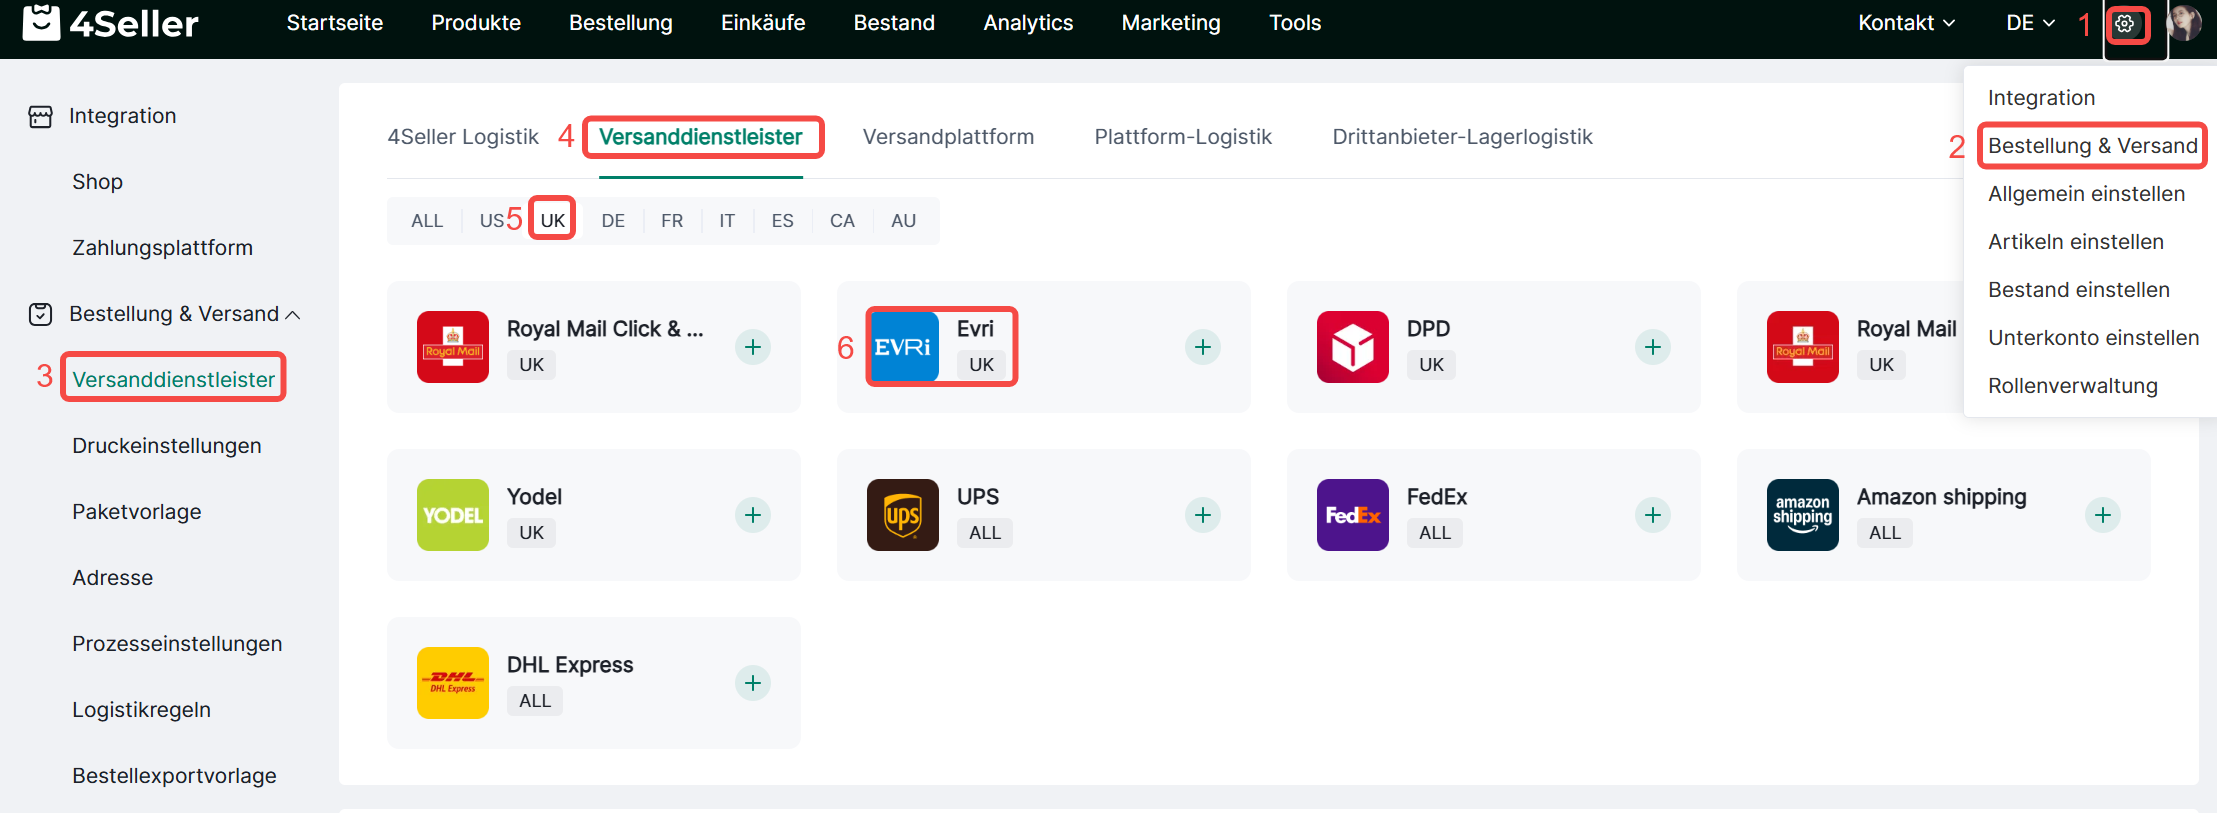Image resolution: width=2217 pixels, height=813 pixels.
Task: Select Rollenverwaltung in settings menu
Action: pos(2072,386)
